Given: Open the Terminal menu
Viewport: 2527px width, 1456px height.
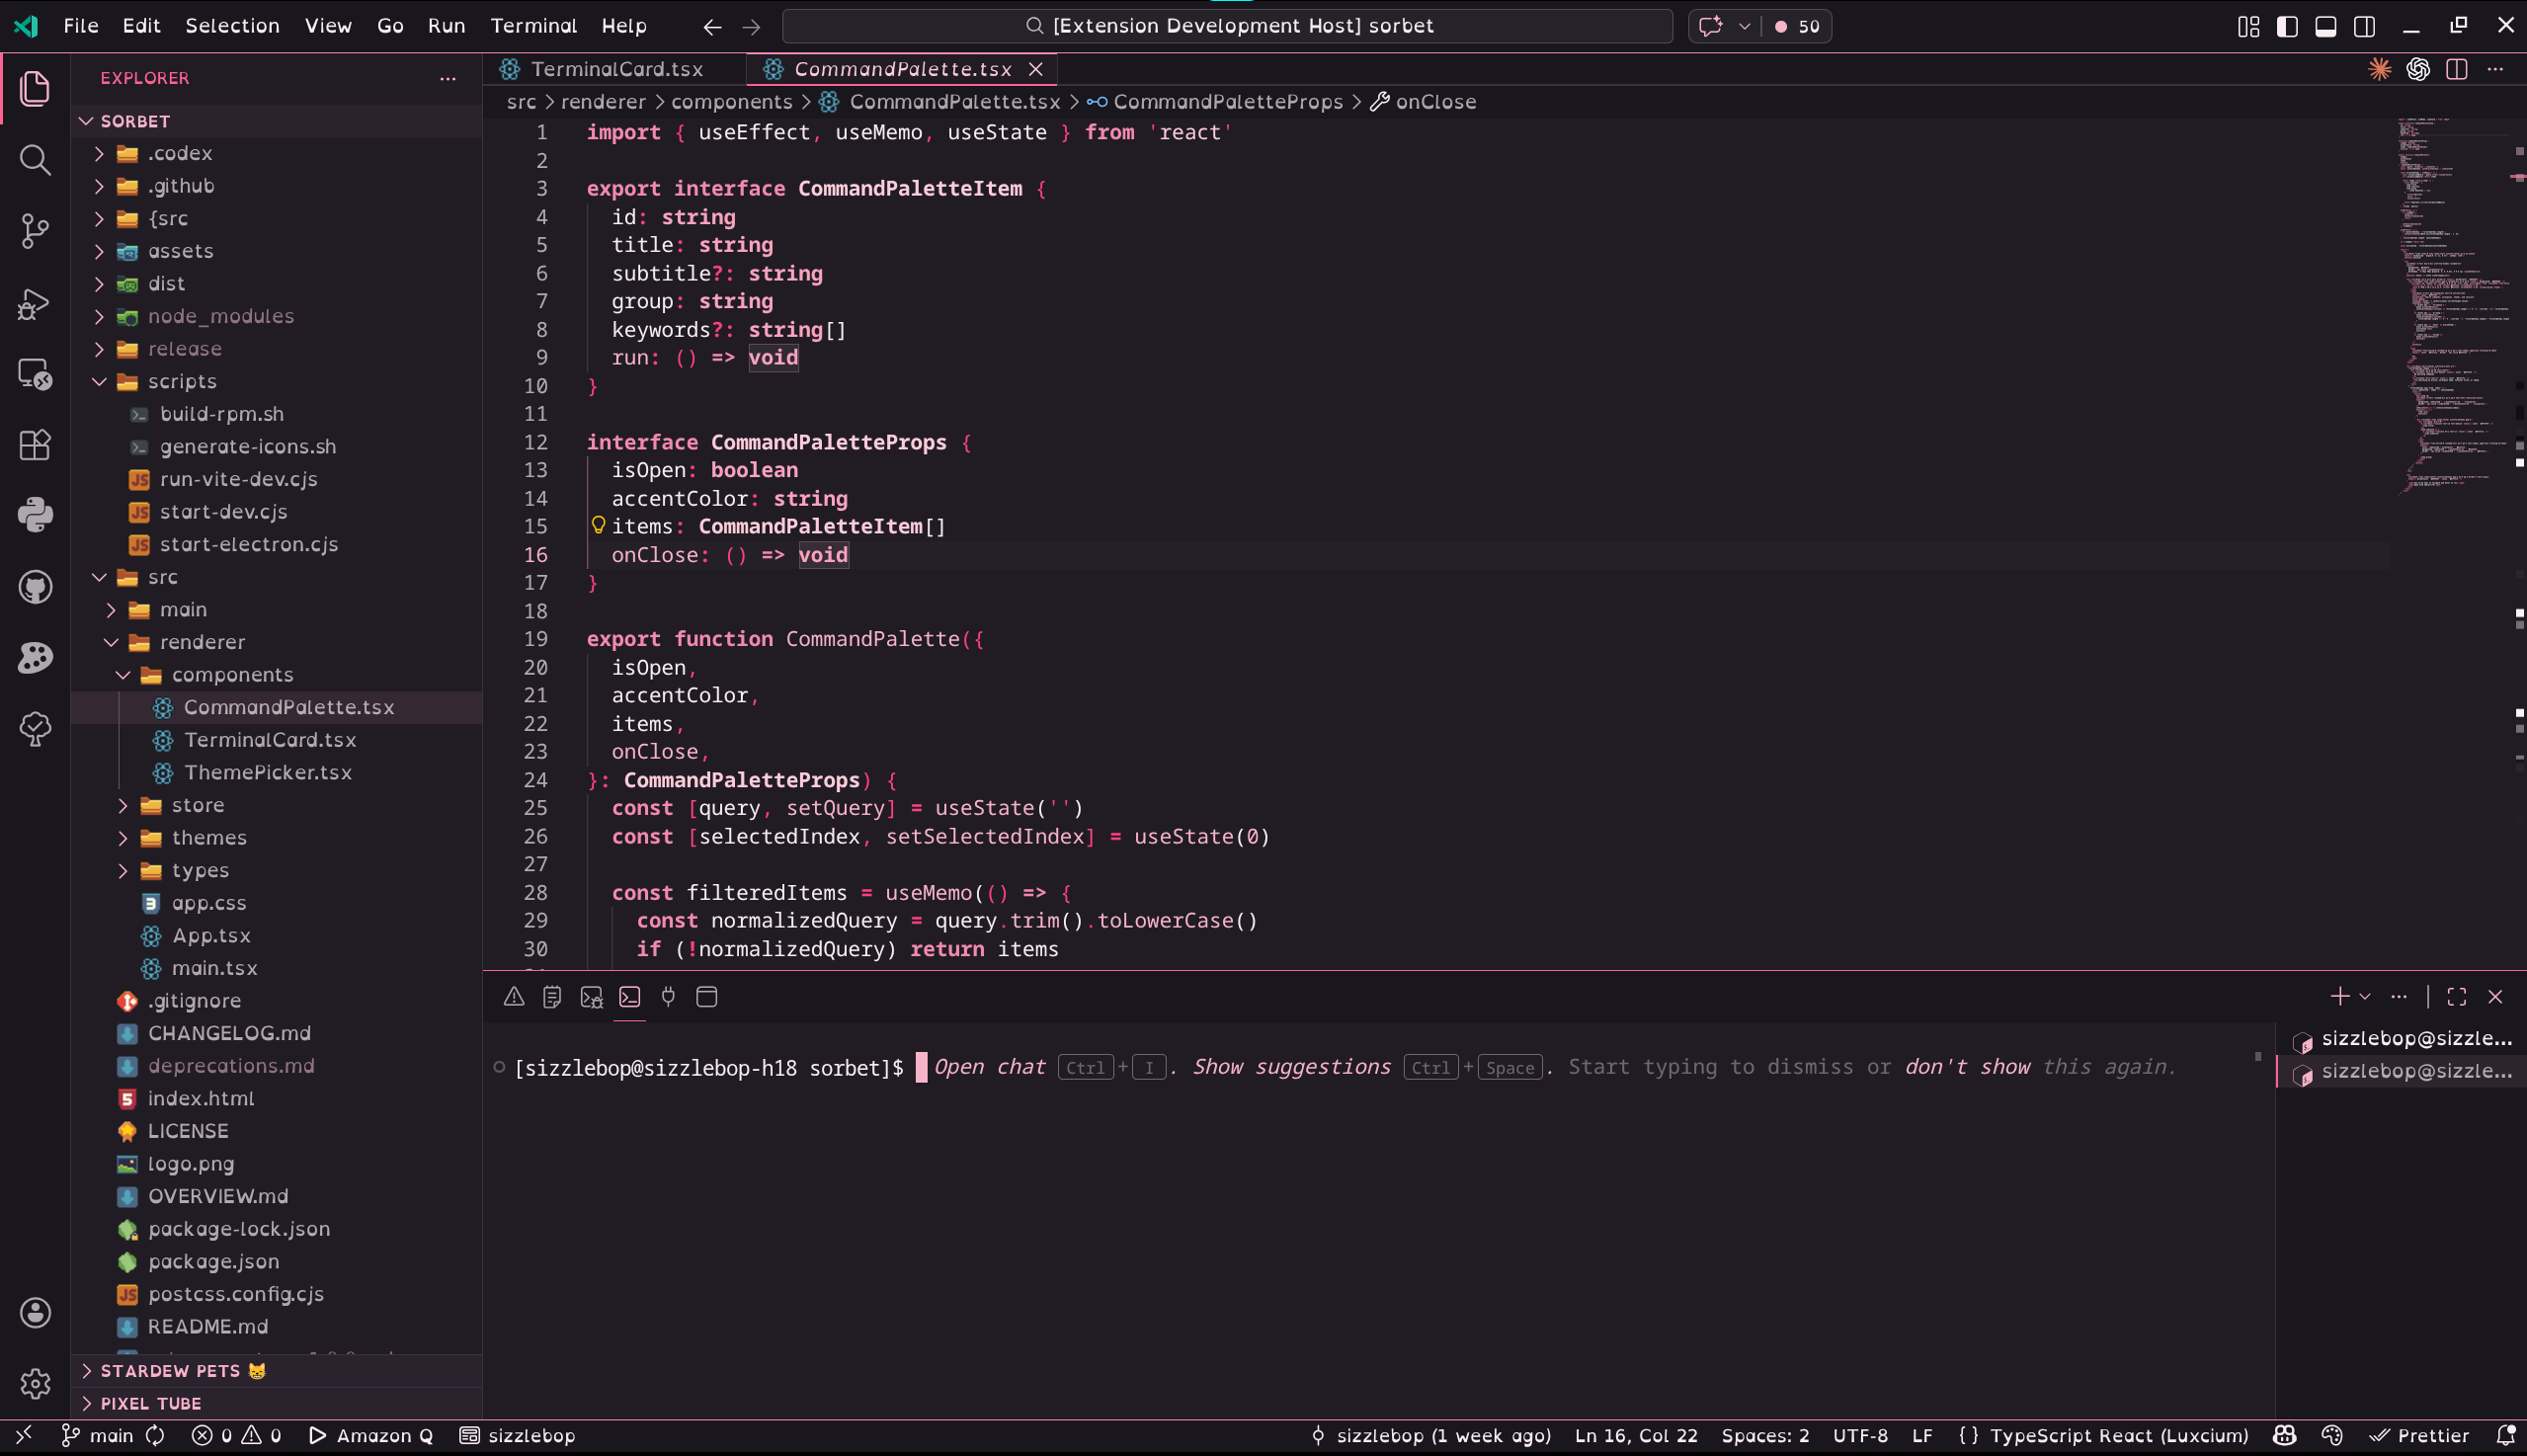Looking at the screenshot, I should pos(533,26).
